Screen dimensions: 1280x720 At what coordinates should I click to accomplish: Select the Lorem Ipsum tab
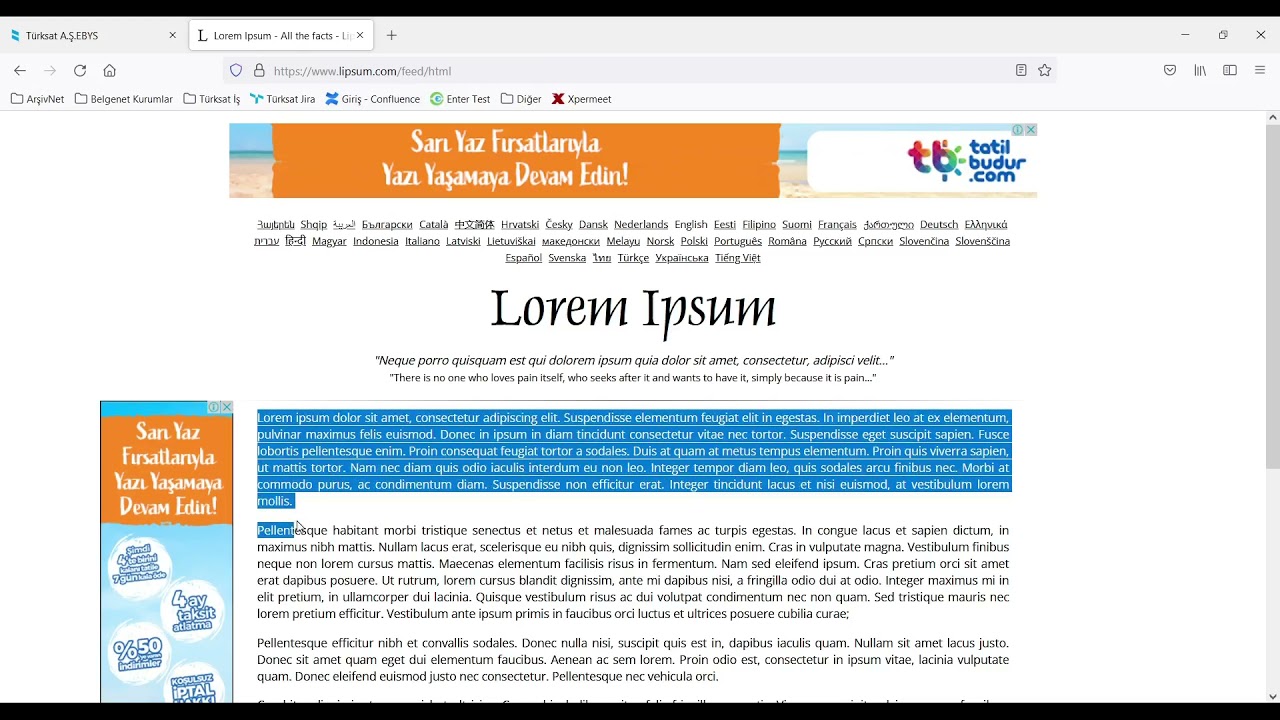tap(280, 35)
